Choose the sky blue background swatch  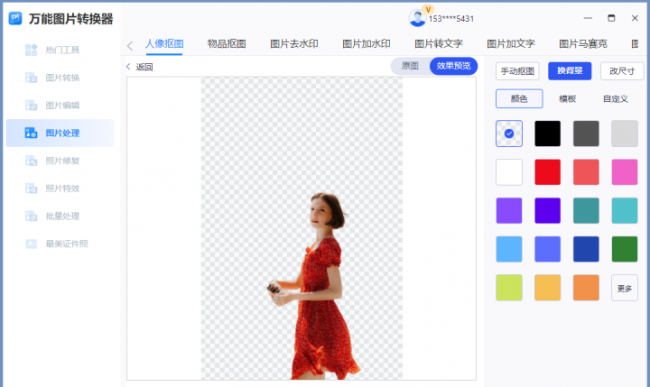coord(509,249)
